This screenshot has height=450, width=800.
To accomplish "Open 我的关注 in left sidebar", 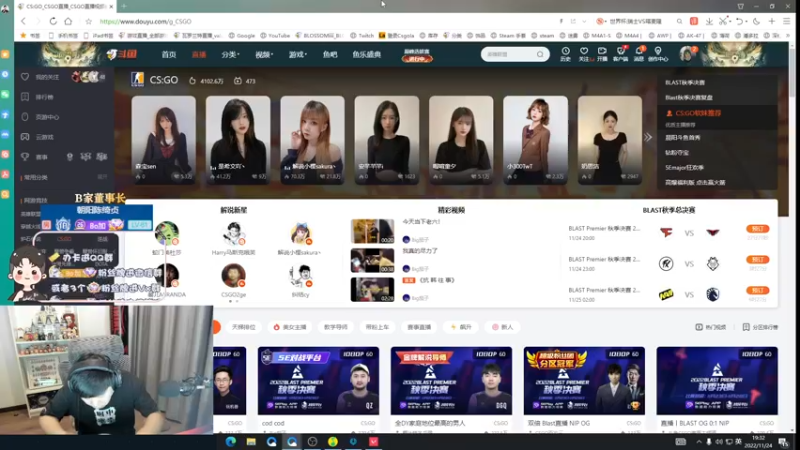I will coord(47,77).
